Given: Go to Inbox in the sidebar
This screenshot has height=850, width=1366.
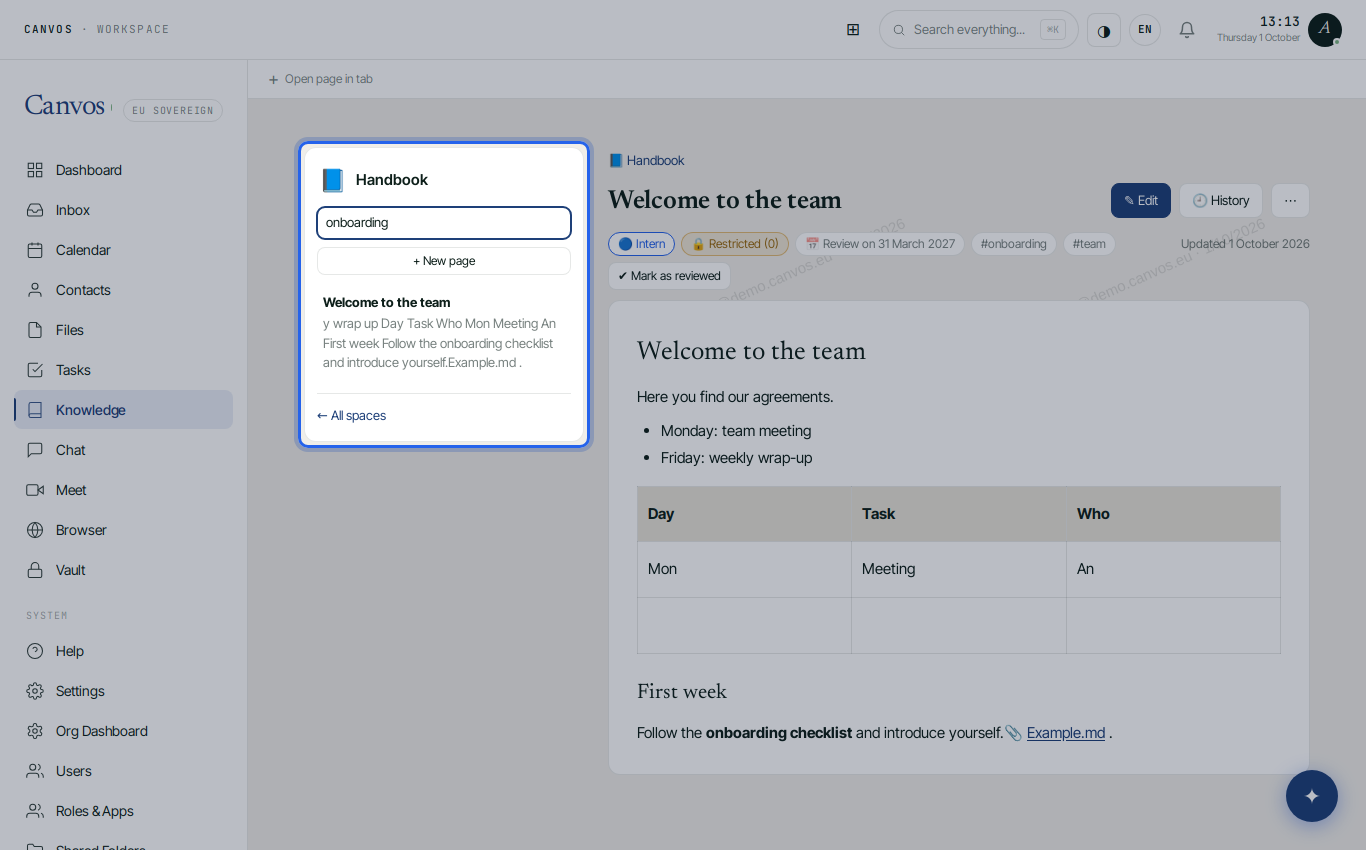Looking at the screenshot, I should (x=123, y=210).
